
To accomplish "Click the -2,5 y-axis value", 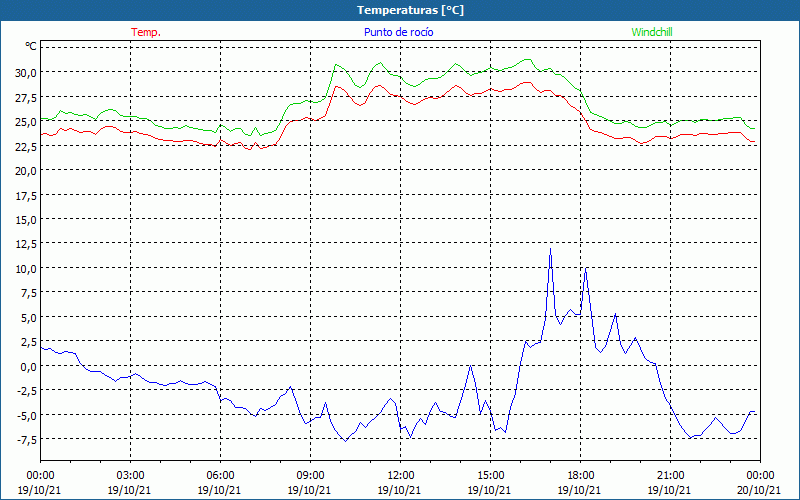I will pyautogui.click(x=26, y=391).
